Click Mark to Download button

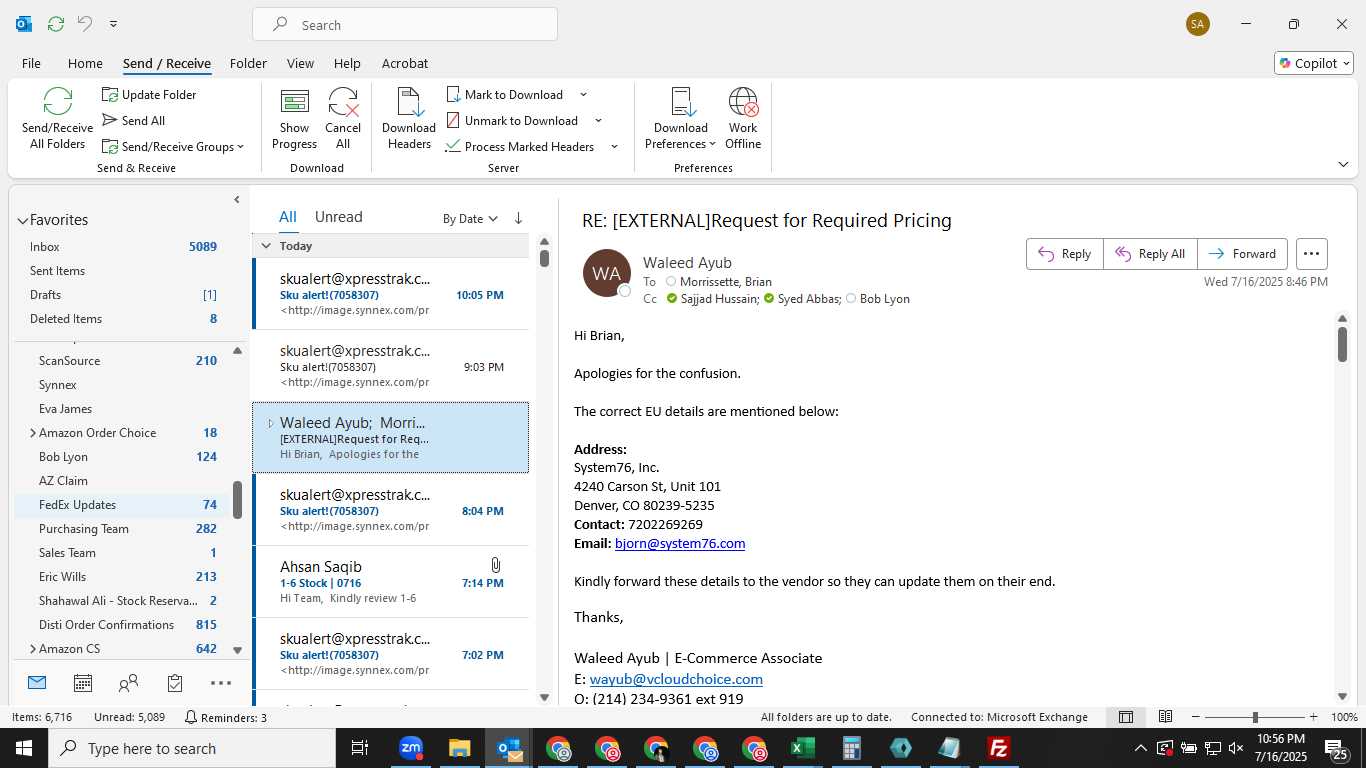(506, 95)
